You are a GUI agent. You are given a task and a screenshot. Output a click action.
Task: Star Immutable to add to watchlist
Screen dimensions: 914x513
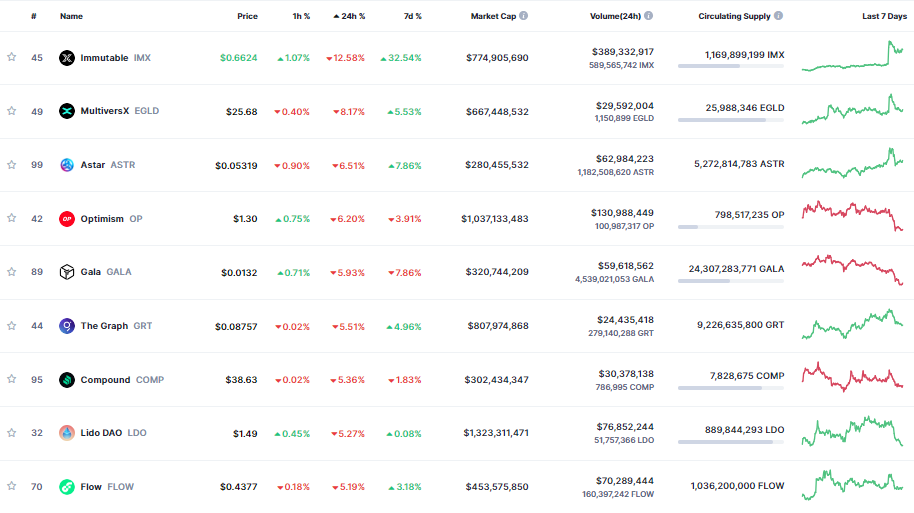12,58
